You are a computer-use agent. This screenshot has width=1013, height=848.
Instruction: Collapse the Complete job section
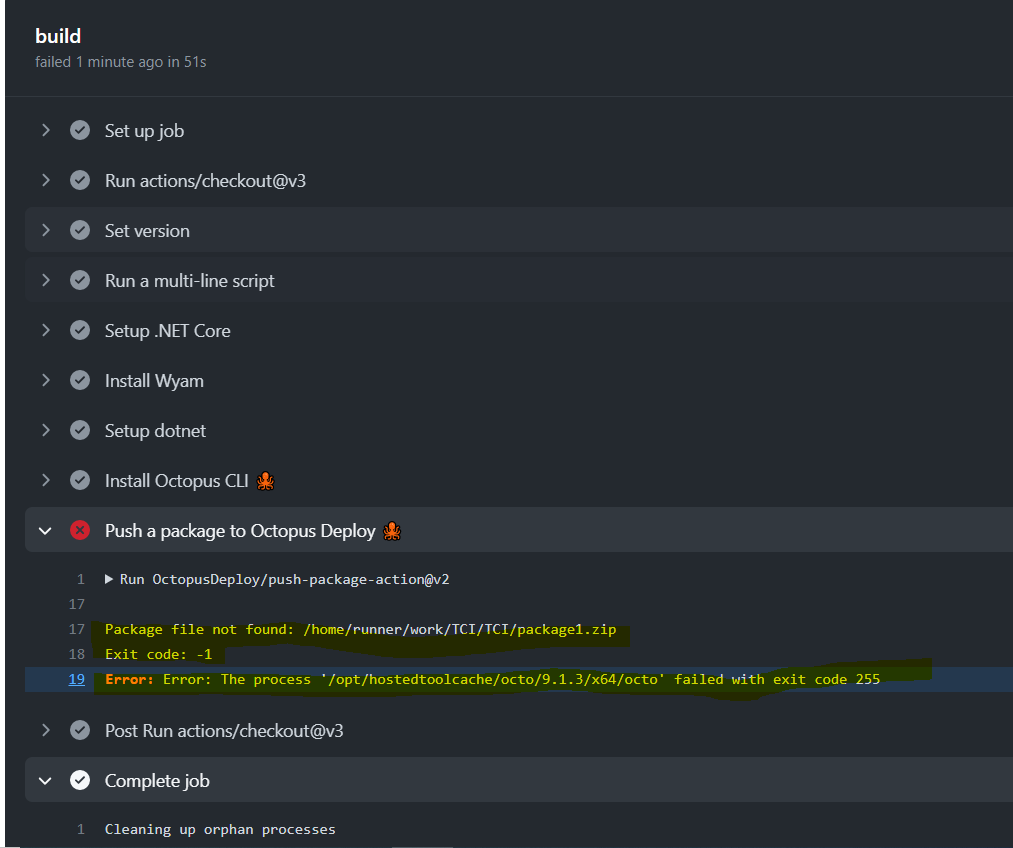[45, 780]
